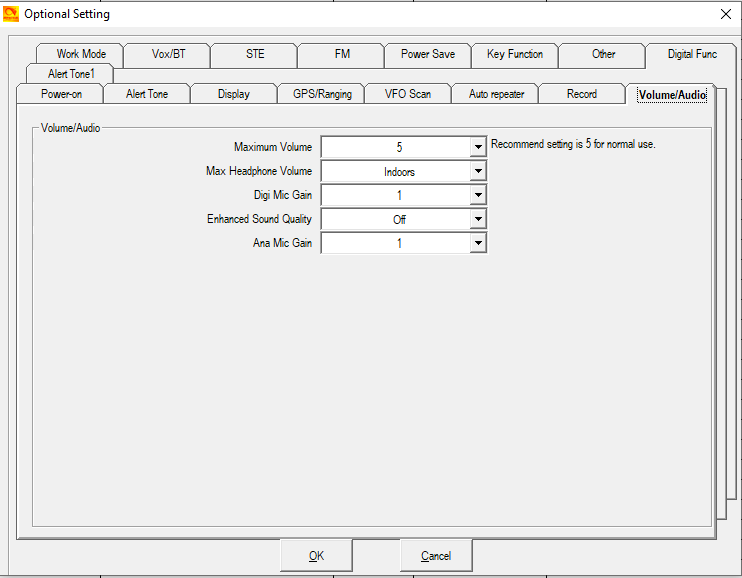Click the 'Volume/Audio' group box title
Viewport: 742px width, 578px height.
71,128
